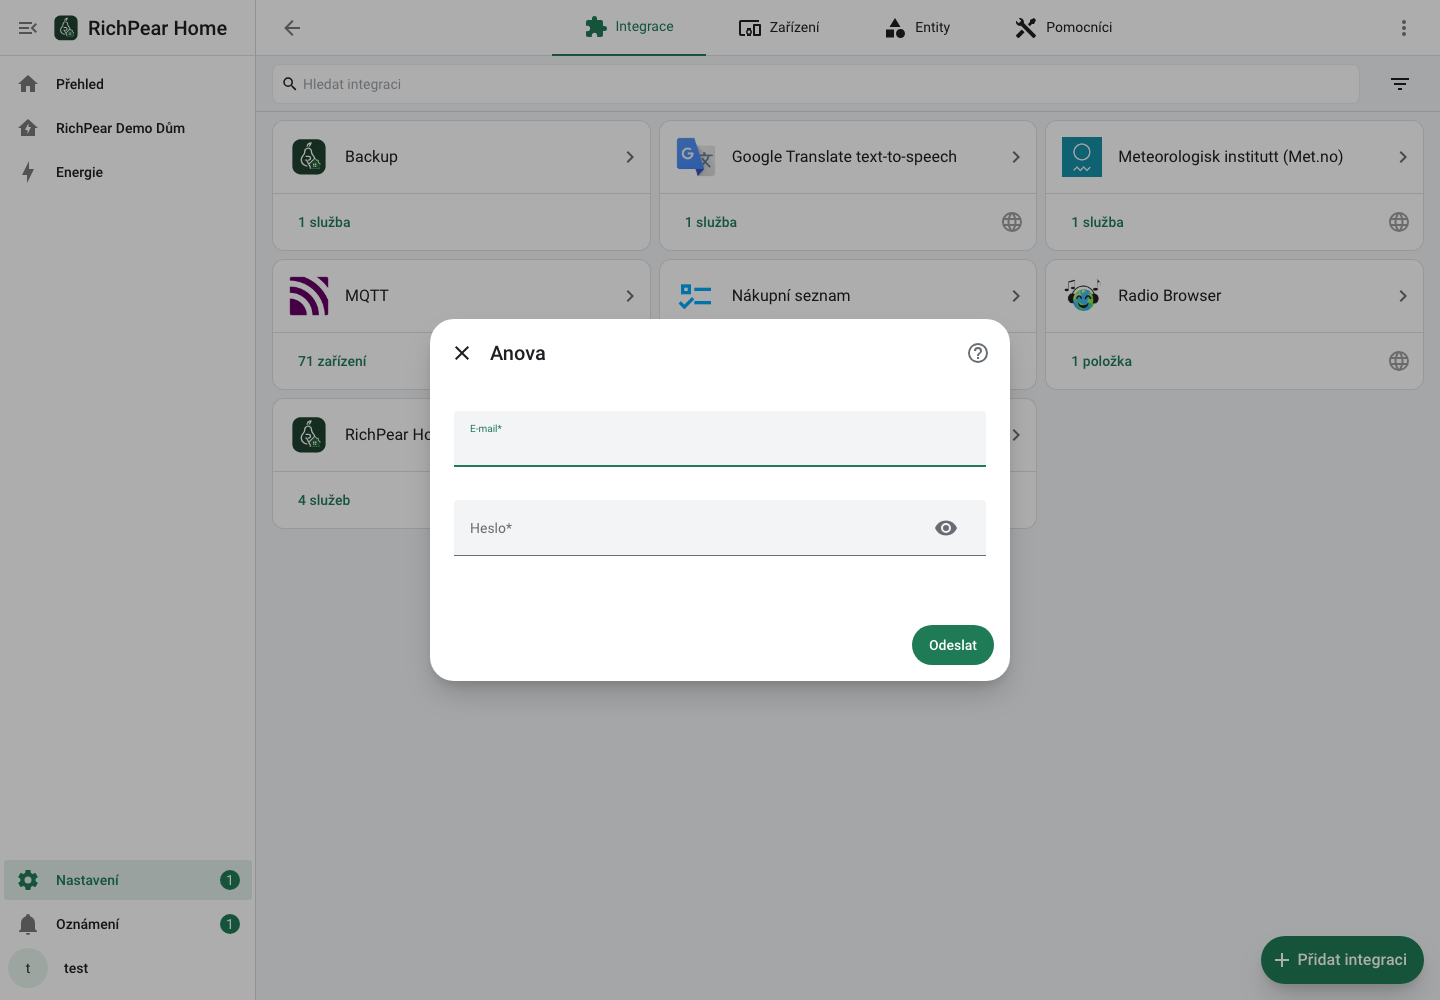Click the Oznámení bell icon
Image resolution: width=1440 pixels, height=1000 pixels.
[28, 924]
